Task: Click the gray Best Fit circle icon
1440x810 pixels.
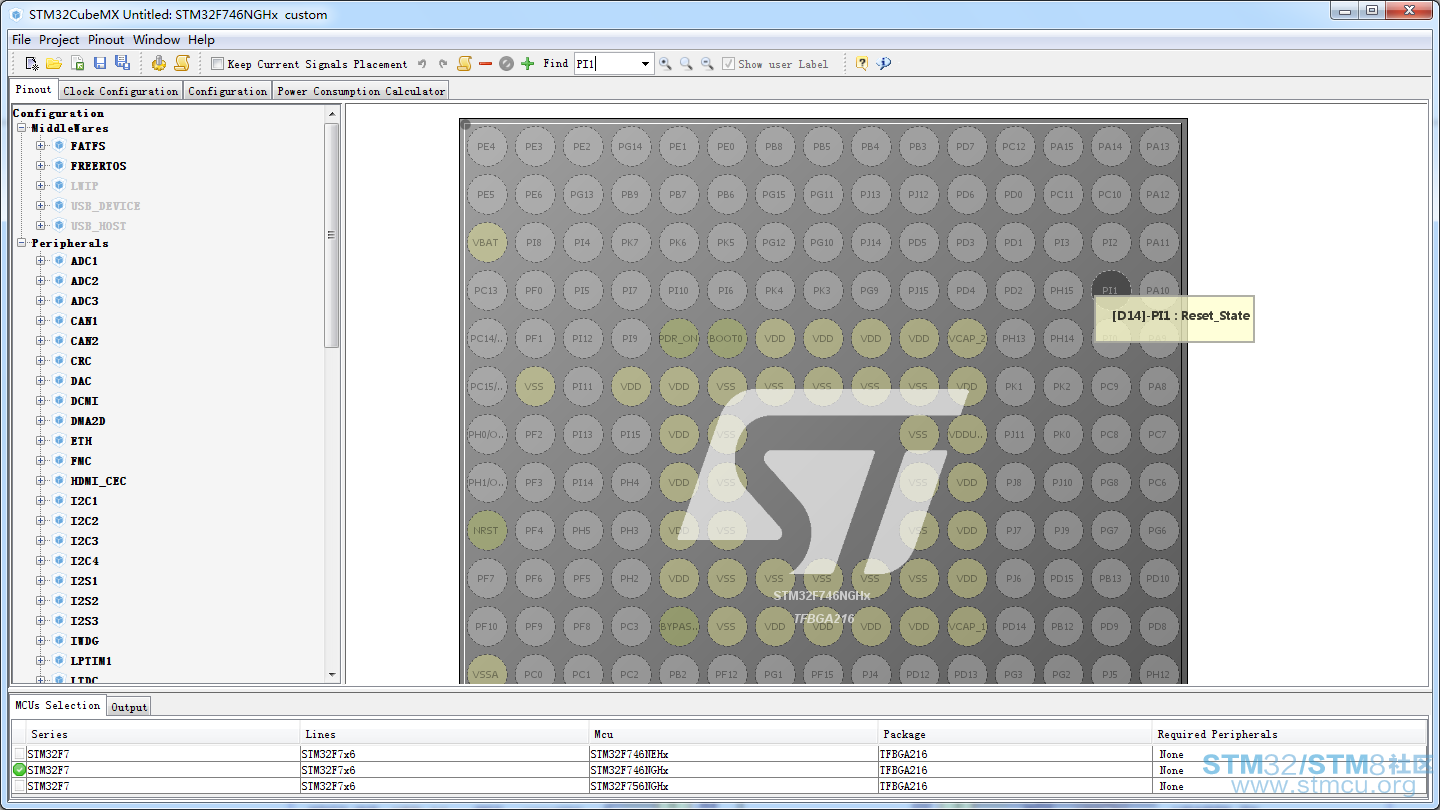Action: [x=506, y=64]
